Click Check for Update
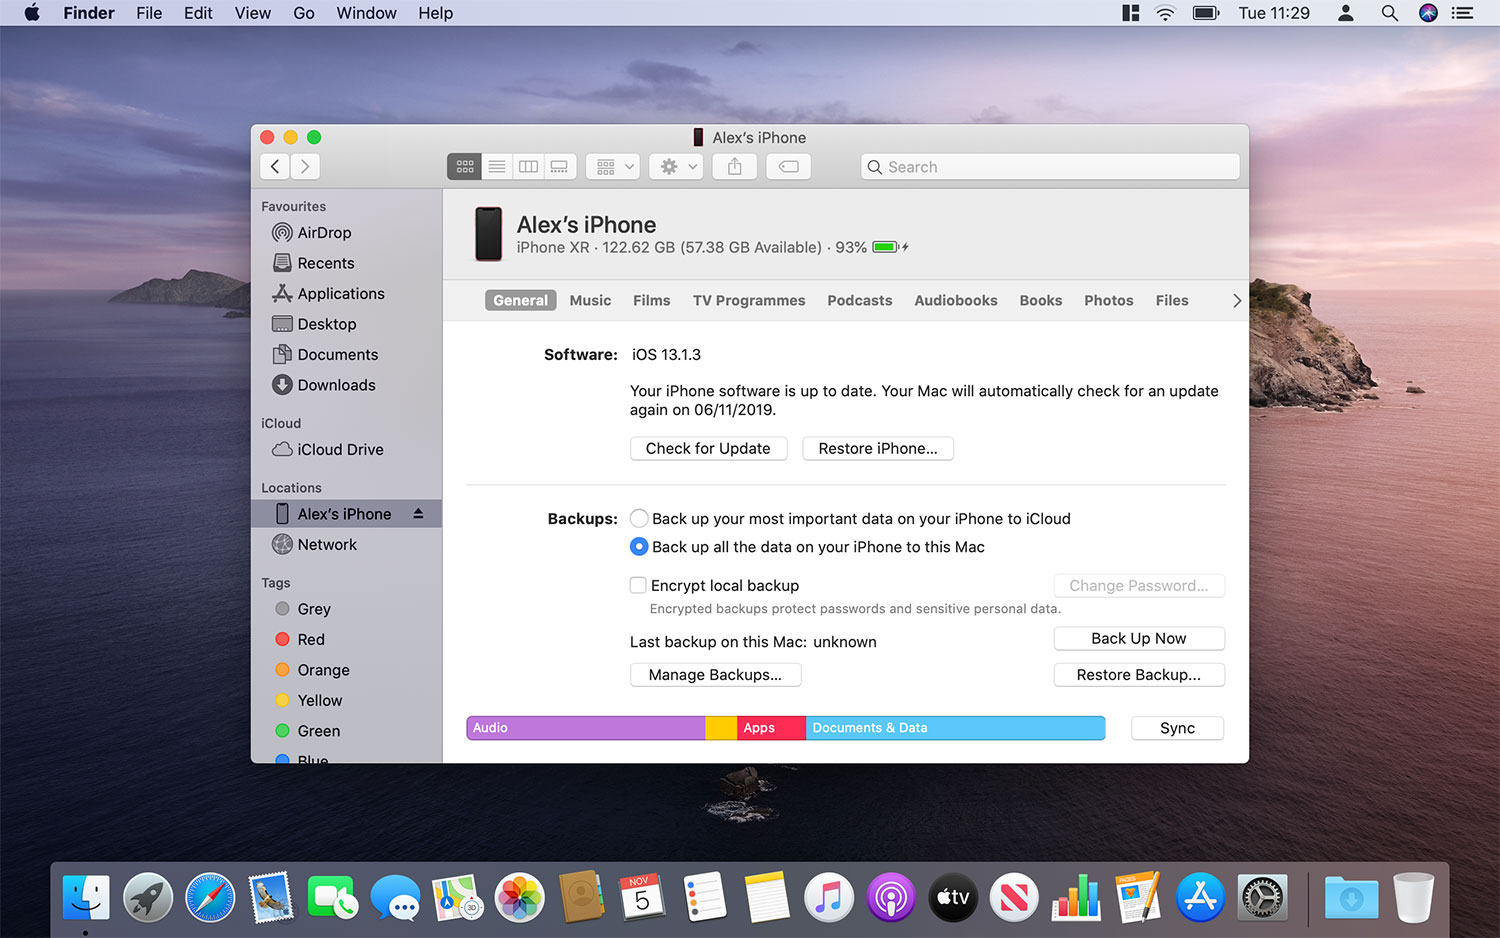This screenshot has height=938, width=1500. coord(708,448)
